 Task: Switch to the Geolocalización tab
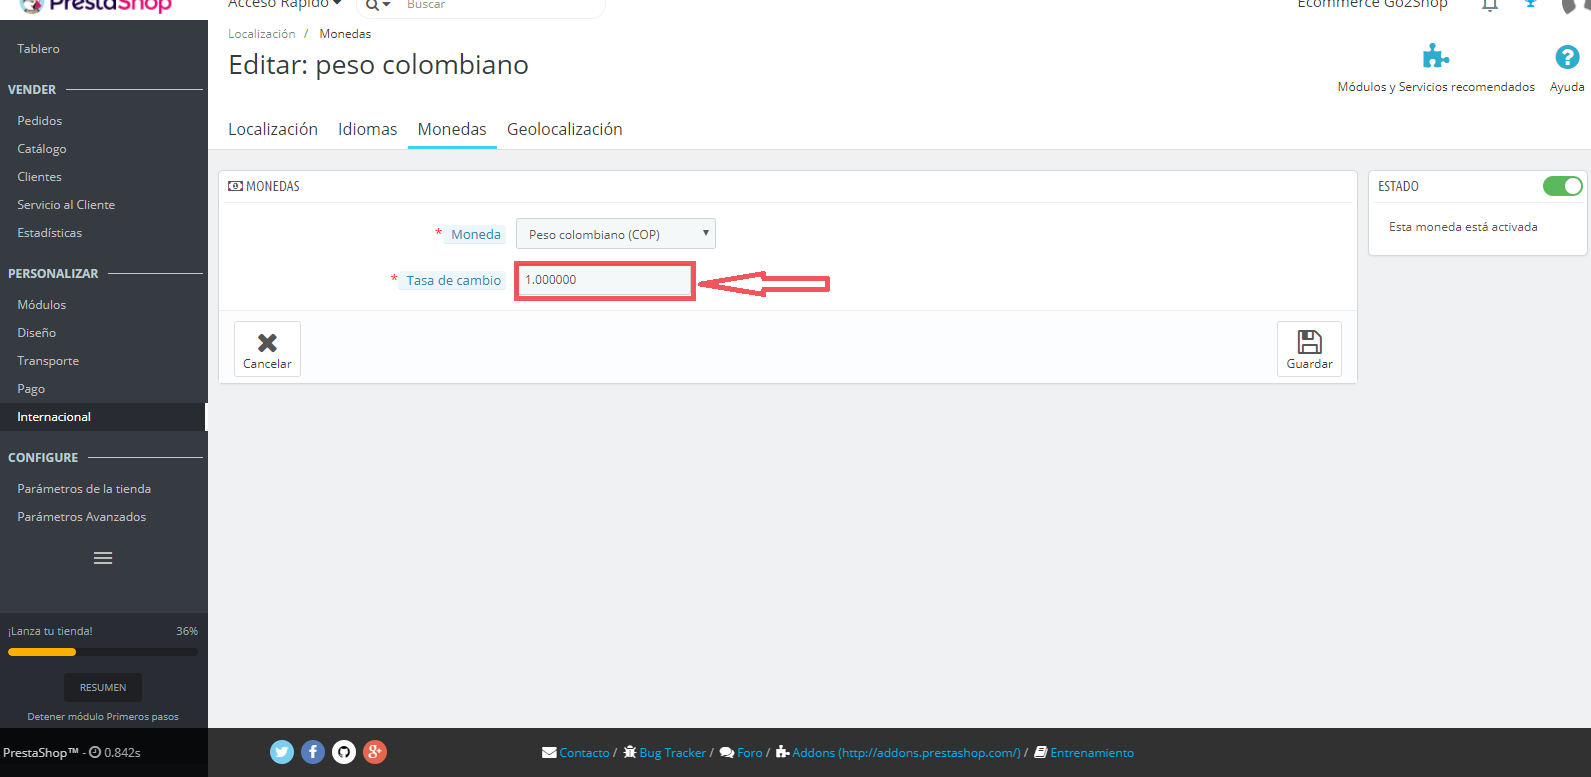click(x=564, y=129)
